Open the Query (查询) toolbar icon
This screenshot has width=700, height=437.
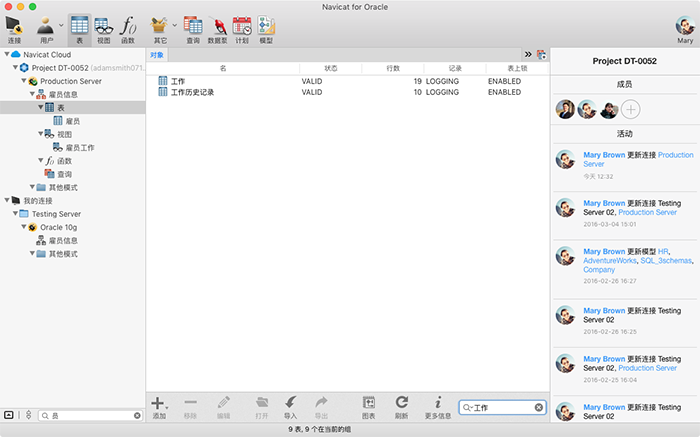[193, 30]
